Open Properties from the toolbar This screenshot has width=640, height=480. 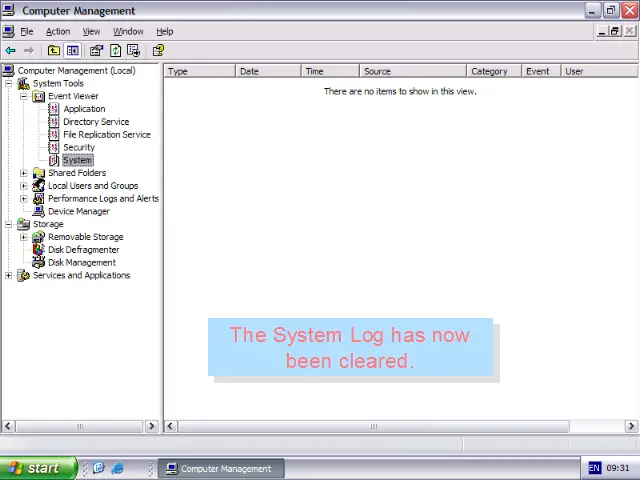pyautogui.click(x=96, y=51)
